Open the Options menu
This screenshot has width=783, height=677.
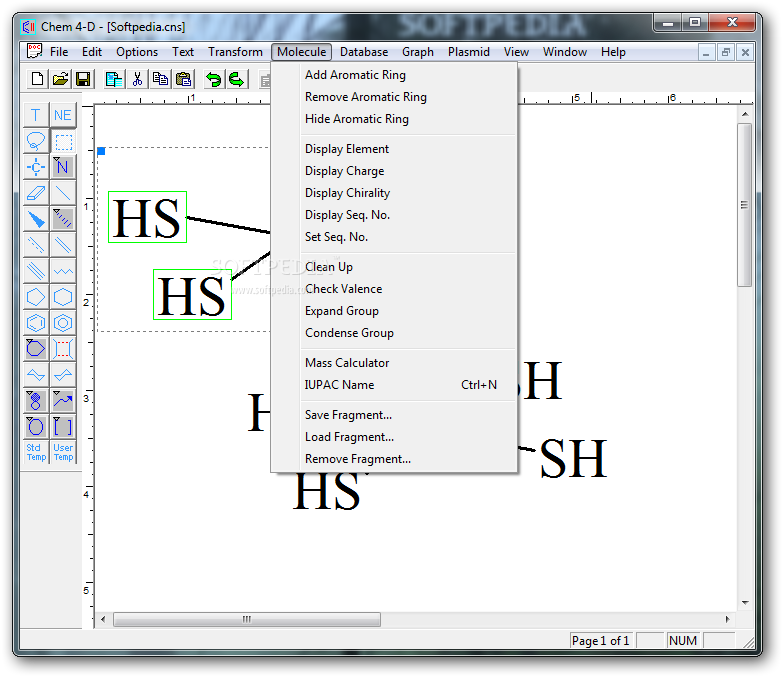pos(137,52)
